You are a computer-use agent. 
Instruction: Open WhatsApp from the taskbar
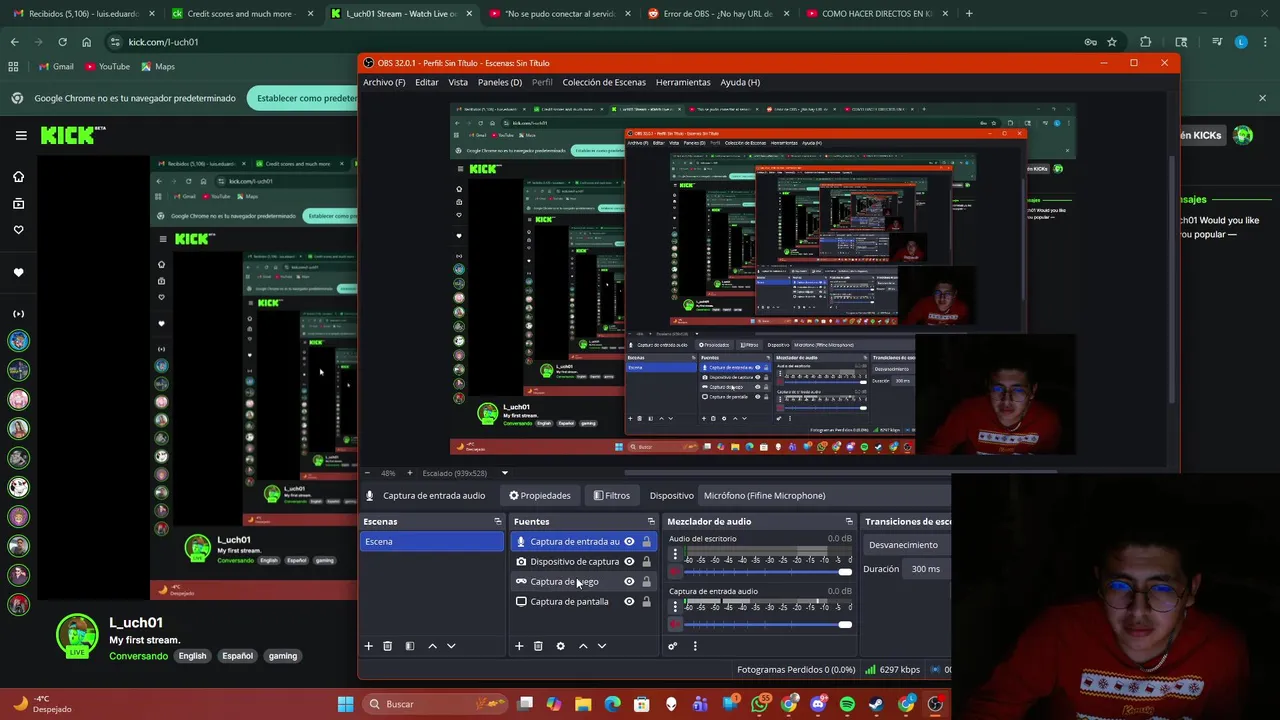coord(761,704)
